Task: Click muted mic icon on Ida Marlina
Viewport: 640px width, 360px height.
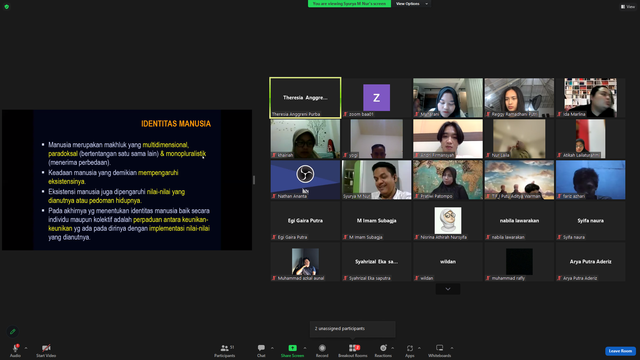Action: tap(560, 114)
